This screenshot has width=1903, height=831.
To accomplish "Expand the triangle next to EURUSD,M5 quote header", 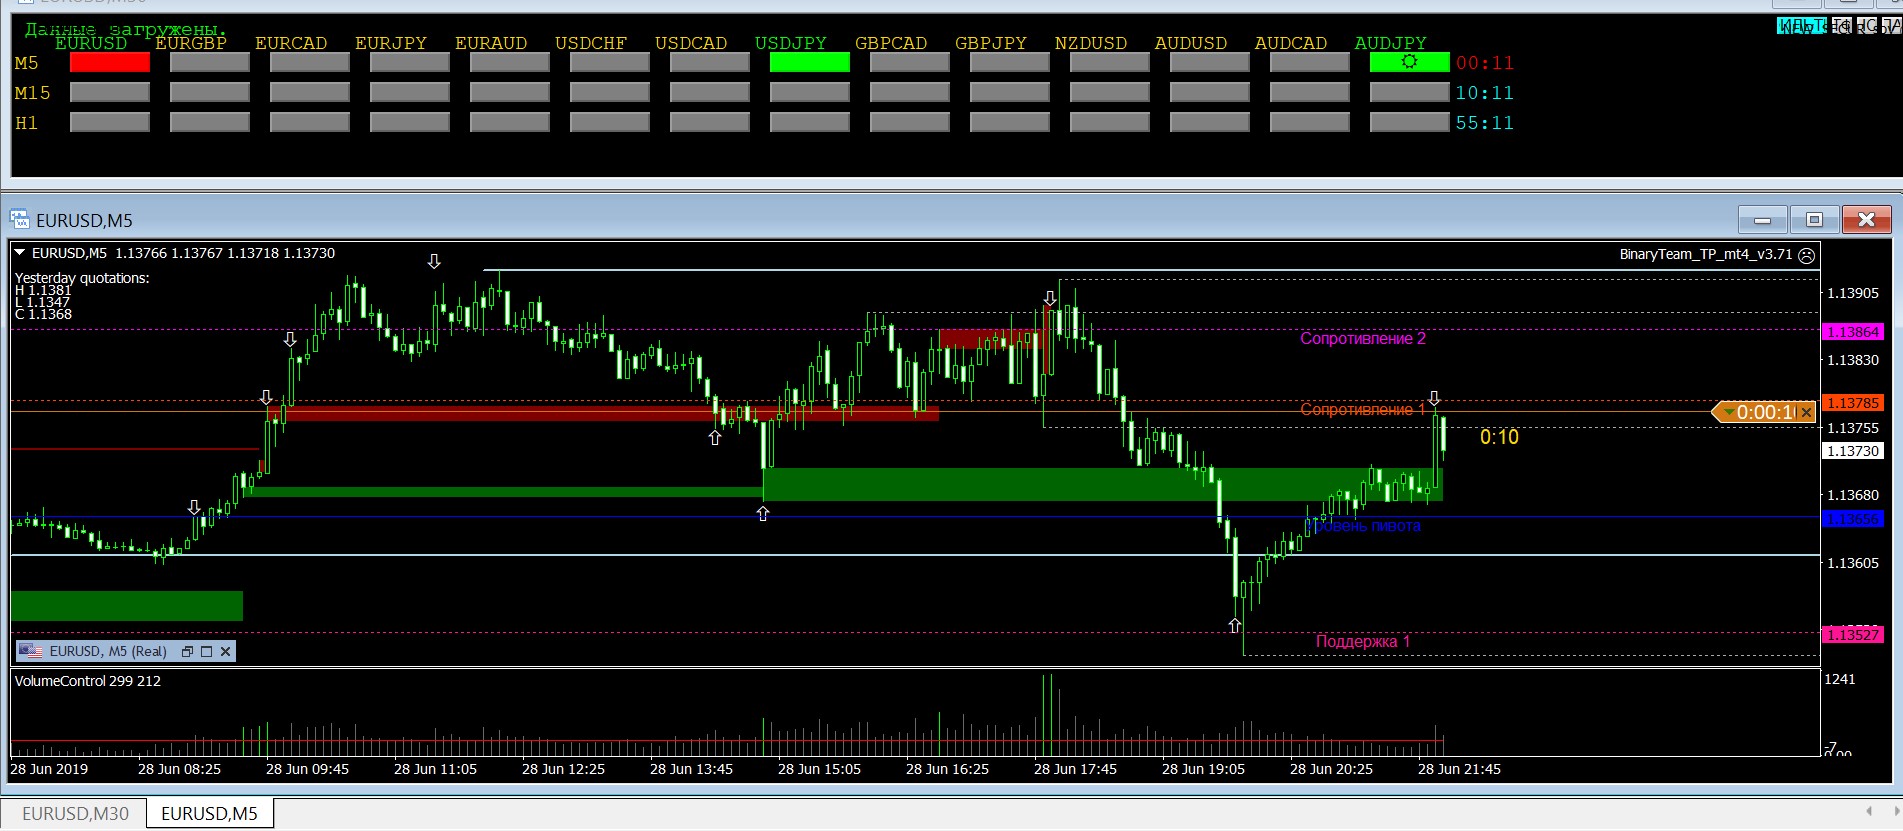I will (x=20, y=253).
